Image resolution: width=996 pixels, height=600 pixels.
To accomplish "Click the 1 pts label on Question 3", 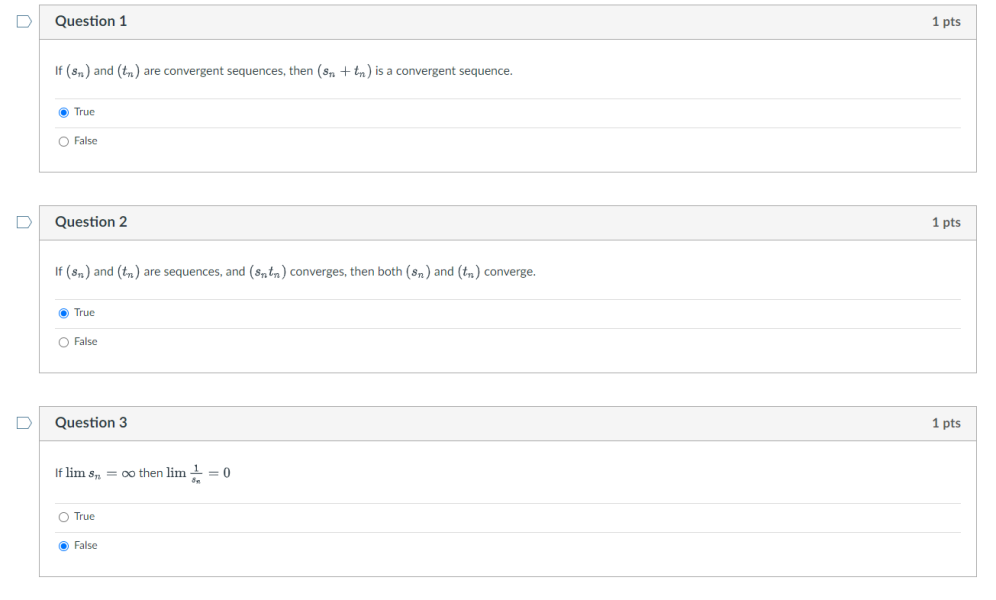I will [946, 422].
